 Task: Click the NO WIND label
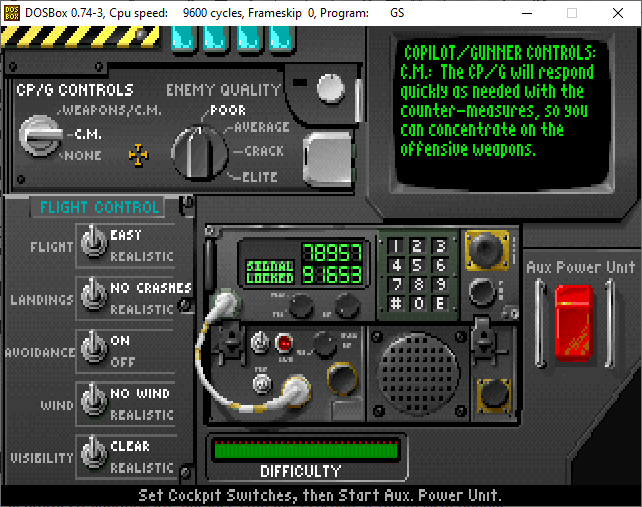coord(140,393)
